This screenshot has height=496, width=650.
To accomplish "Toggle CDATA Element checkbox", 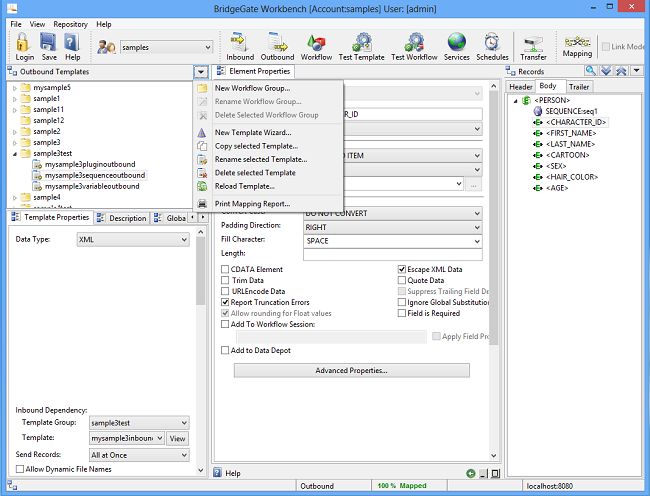I will tap(225, 269).
